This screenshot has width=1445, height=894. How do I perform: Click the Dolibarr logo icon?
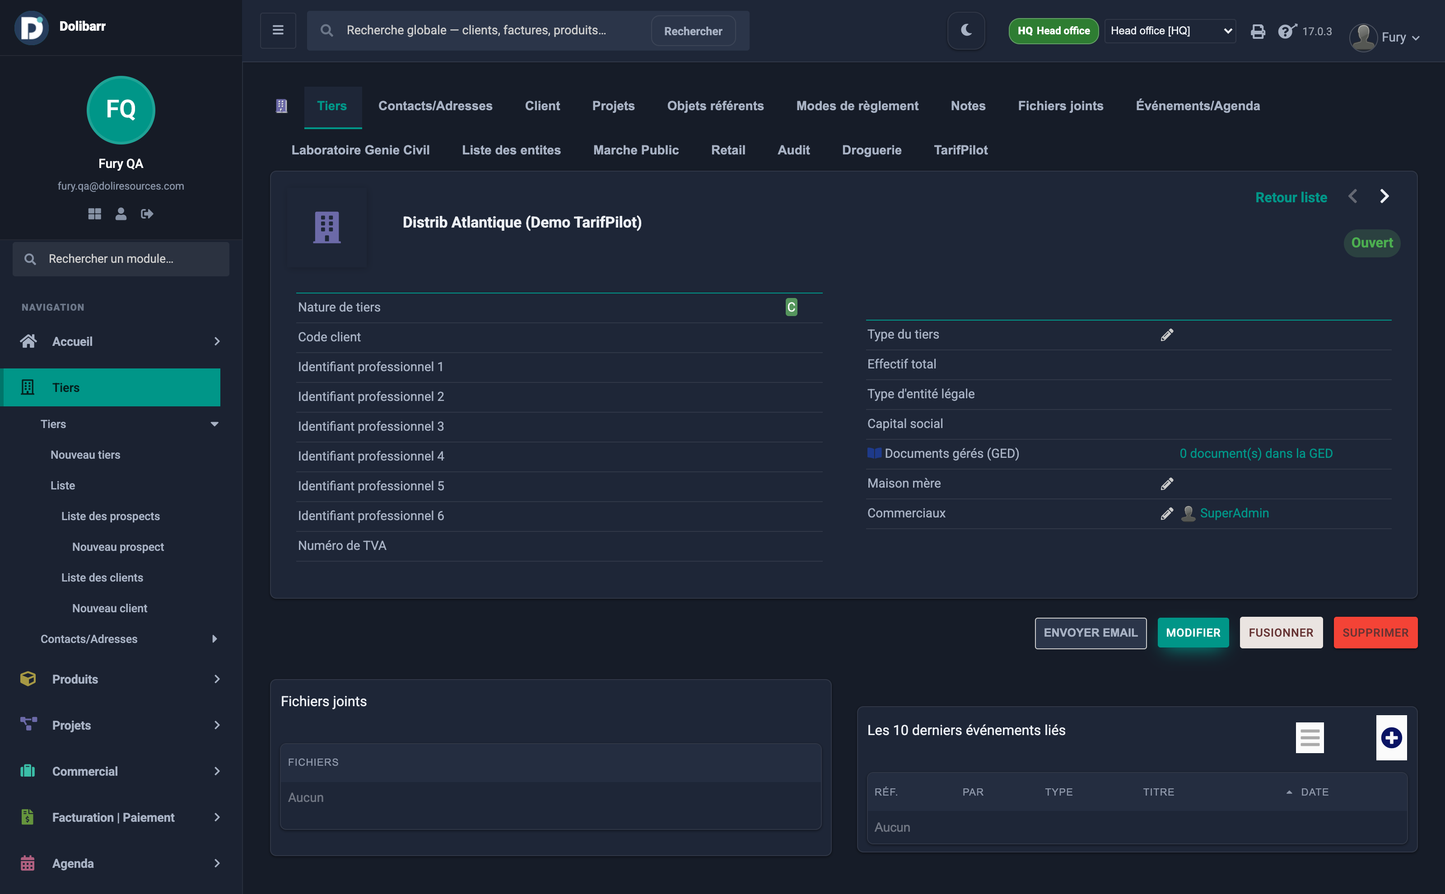pyautogui.click(x=32, y=28)
